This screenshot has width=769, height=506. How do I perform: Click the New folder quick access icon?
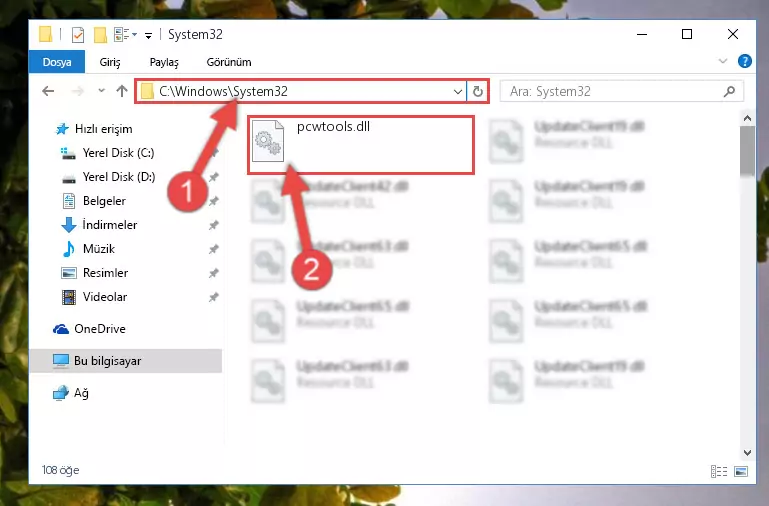point(100,35)
